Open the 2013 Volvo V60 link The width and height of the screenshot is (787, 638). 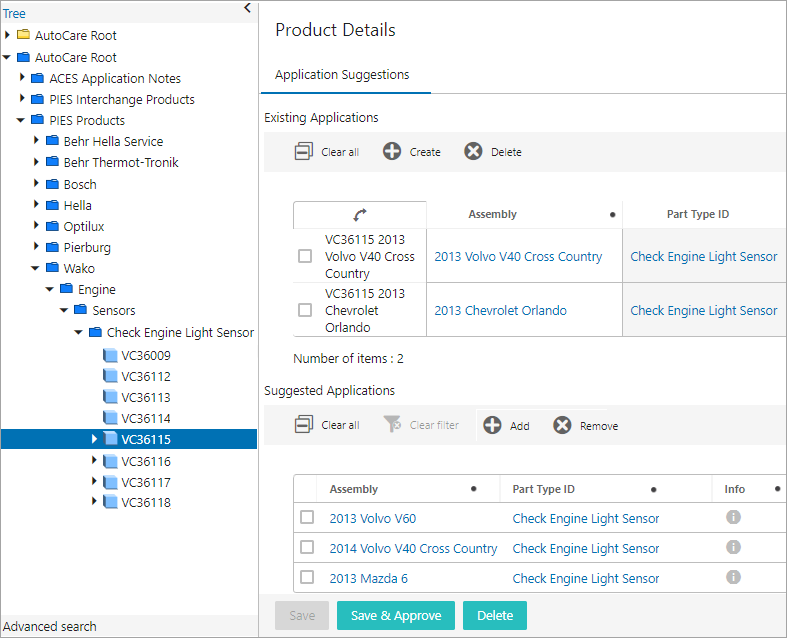(x=372, y=519)
